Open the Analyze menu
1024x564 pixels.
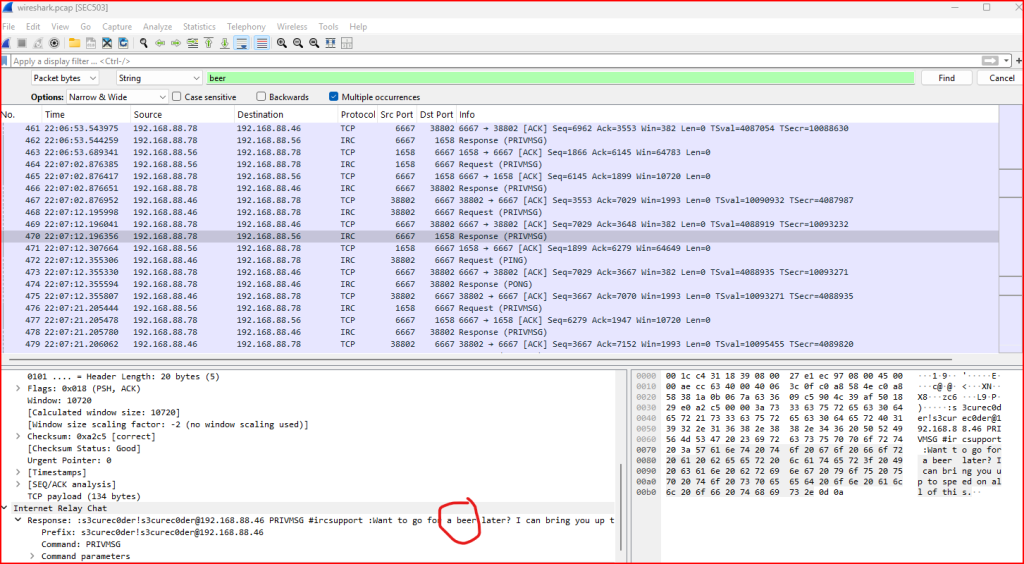(x=157, y=27)
